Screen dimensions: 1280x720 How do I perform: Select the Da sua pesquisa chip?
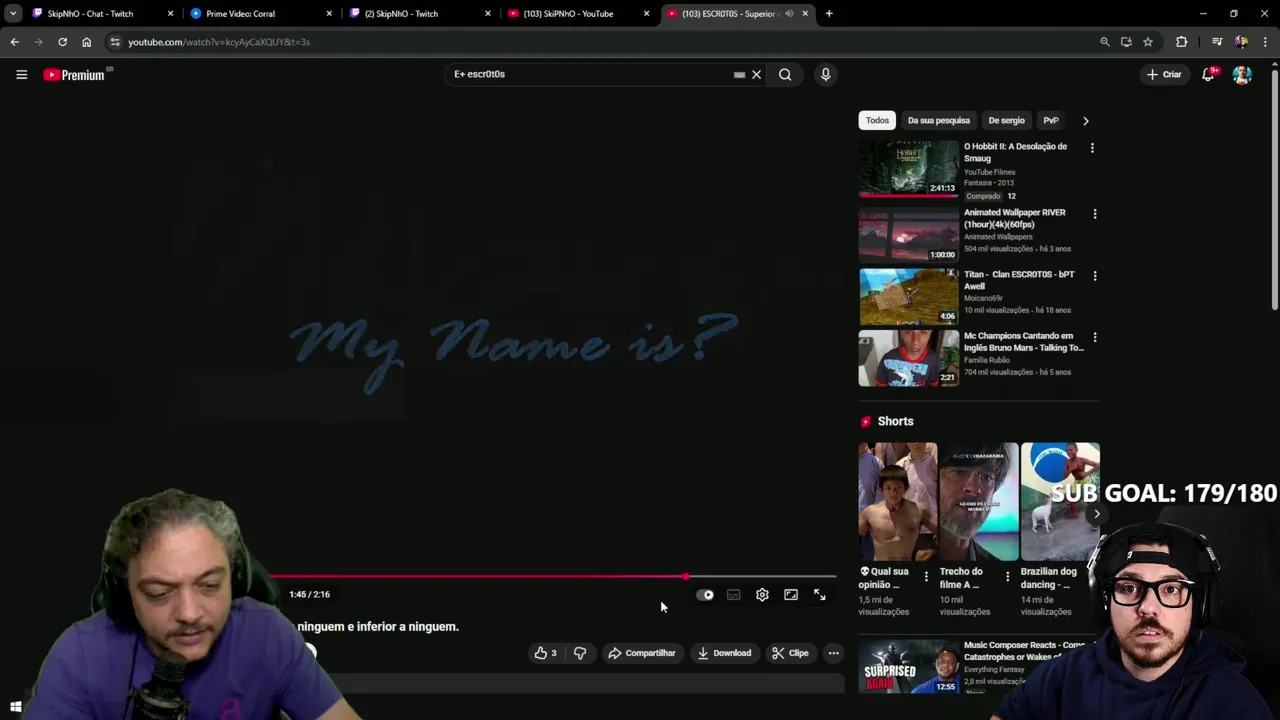pyautogui.click(x=939, y=120)
